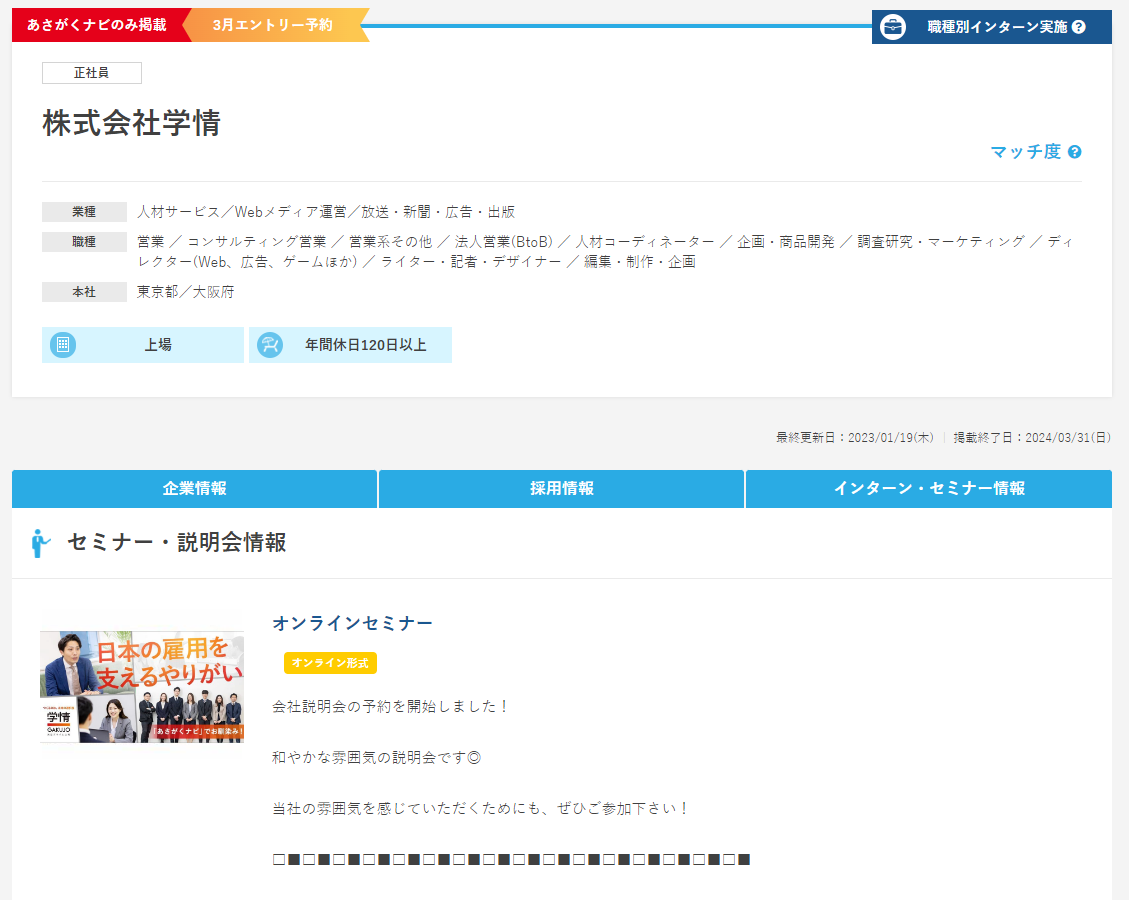Click the company name 株式会社学情
The height and width of the screenshot is (900, 1129).
tap(132, 123)
